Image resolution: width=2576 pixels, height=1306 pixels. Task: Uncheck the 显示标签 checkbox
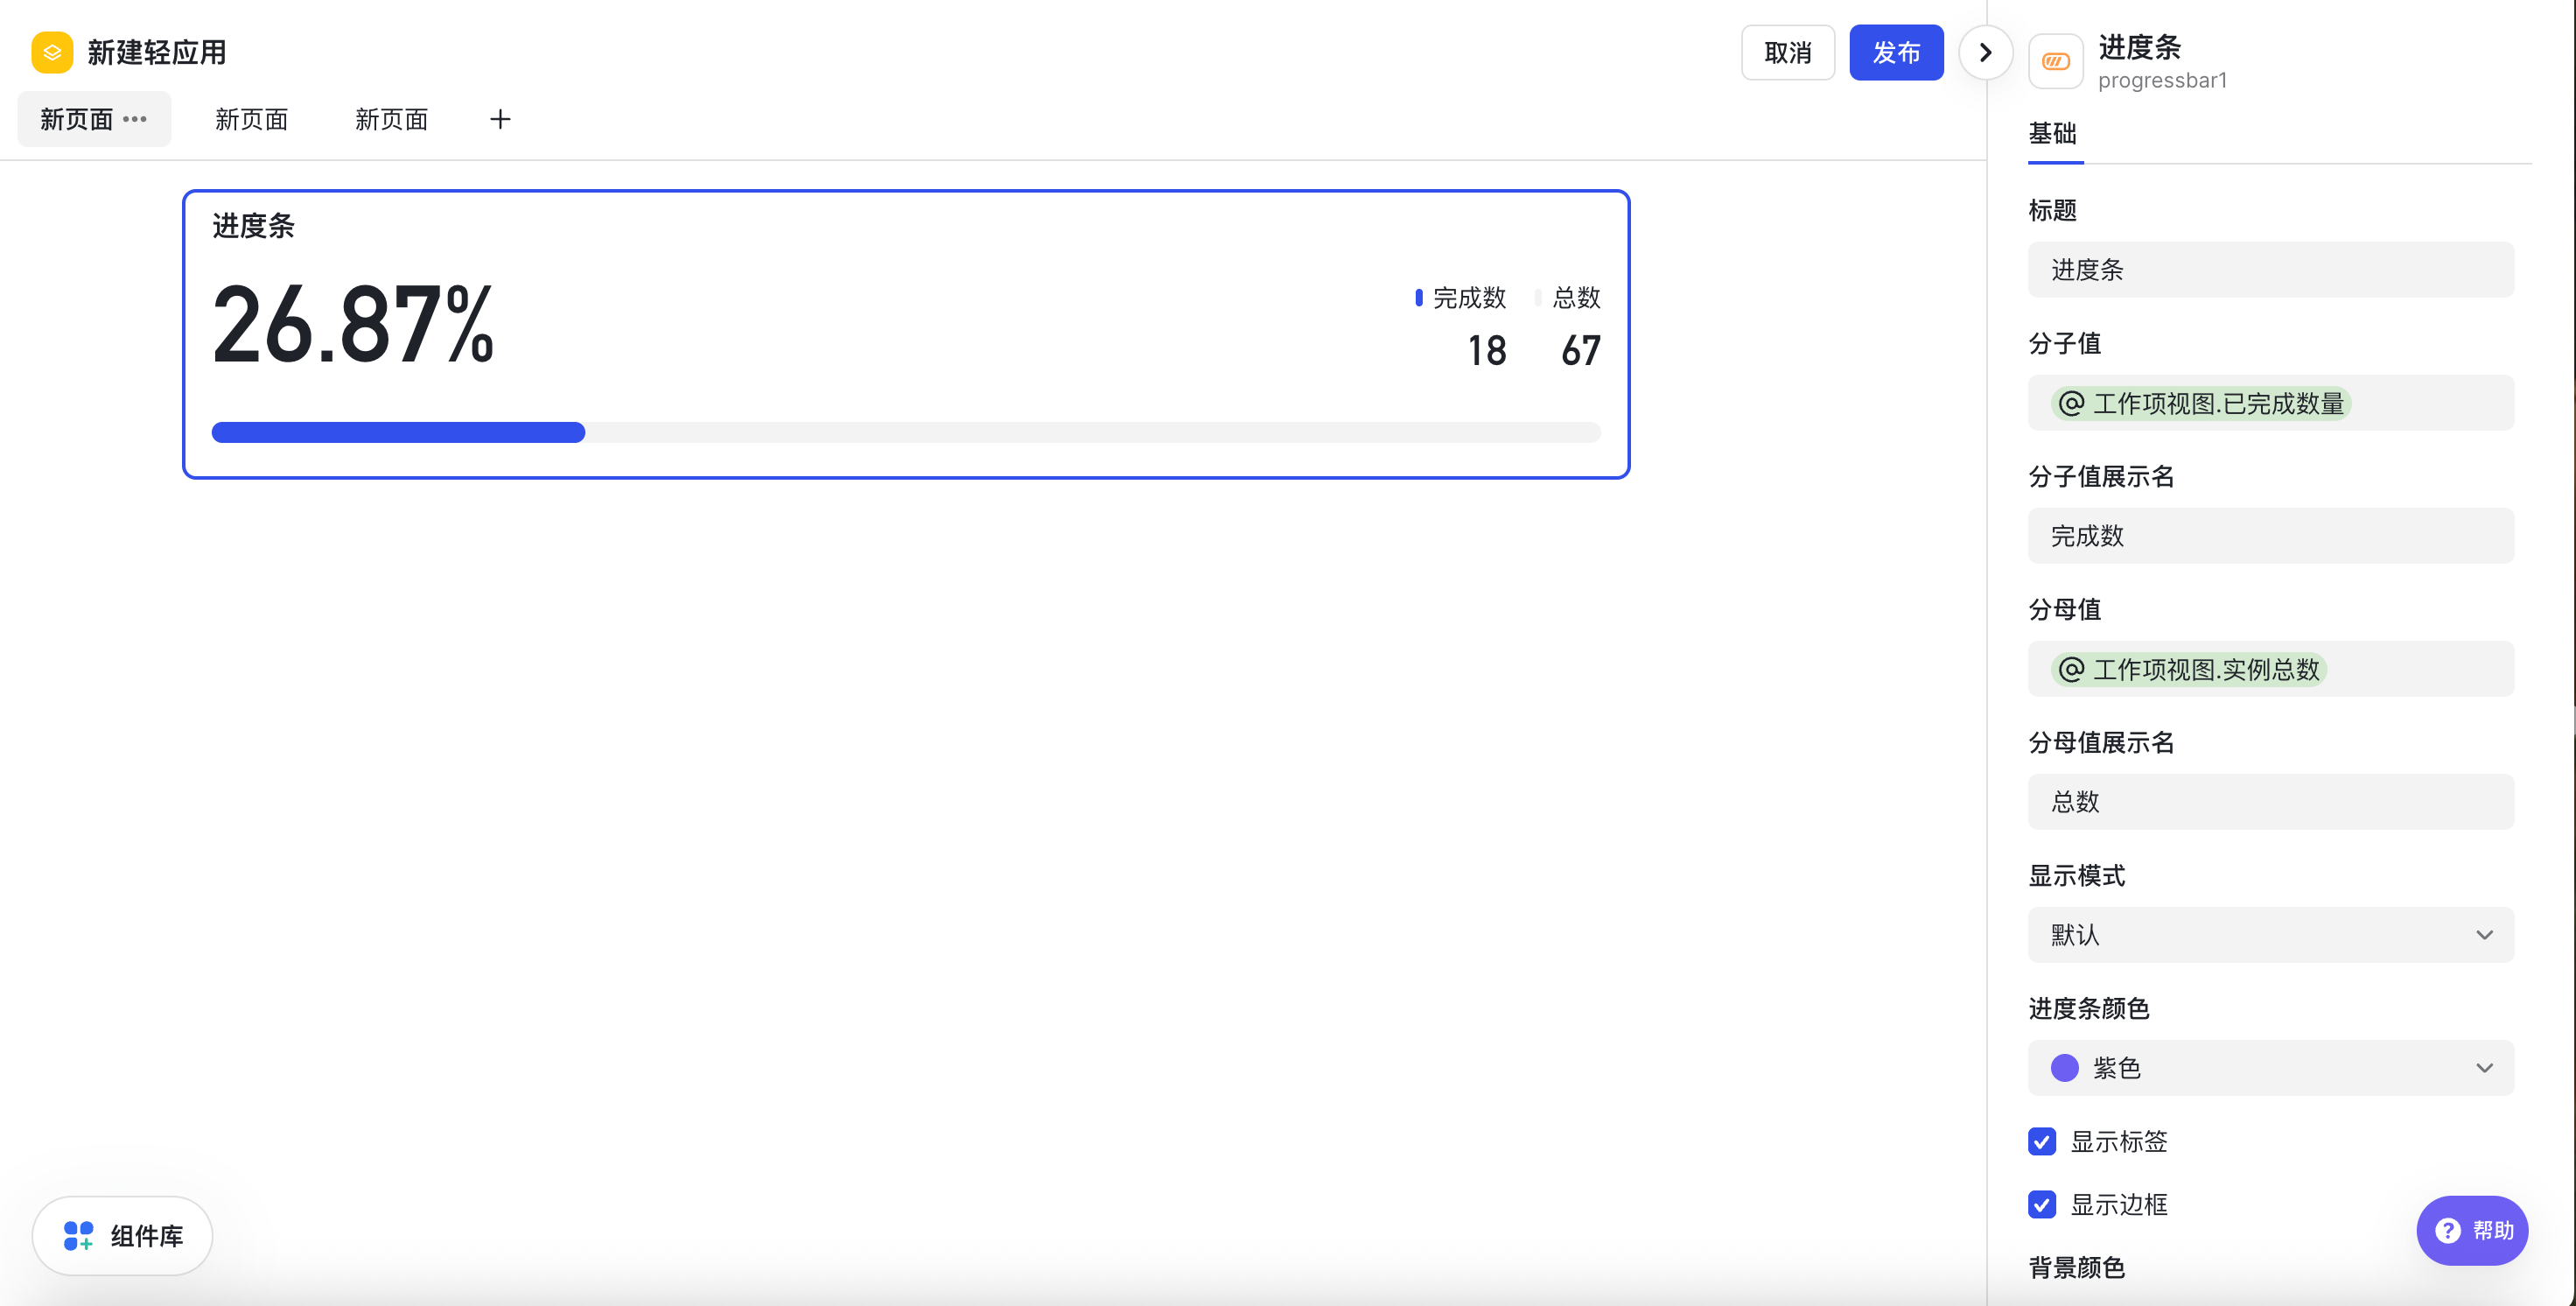[x=2042, y=1141]
